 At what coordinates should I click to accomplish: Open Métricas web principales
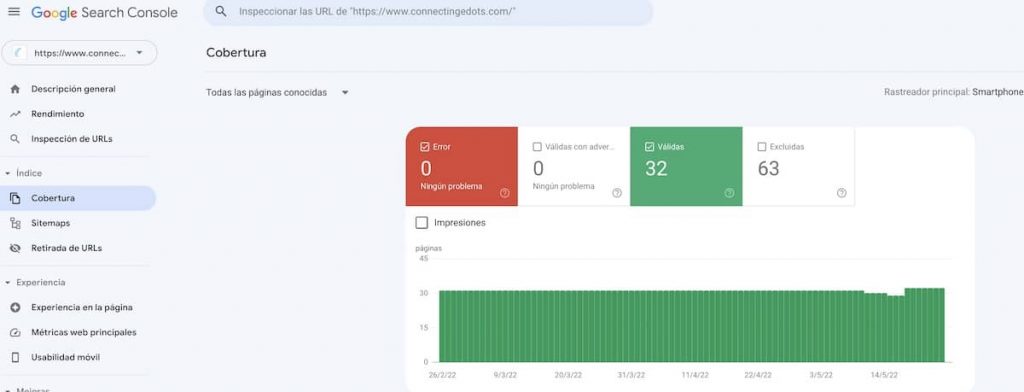84,333
